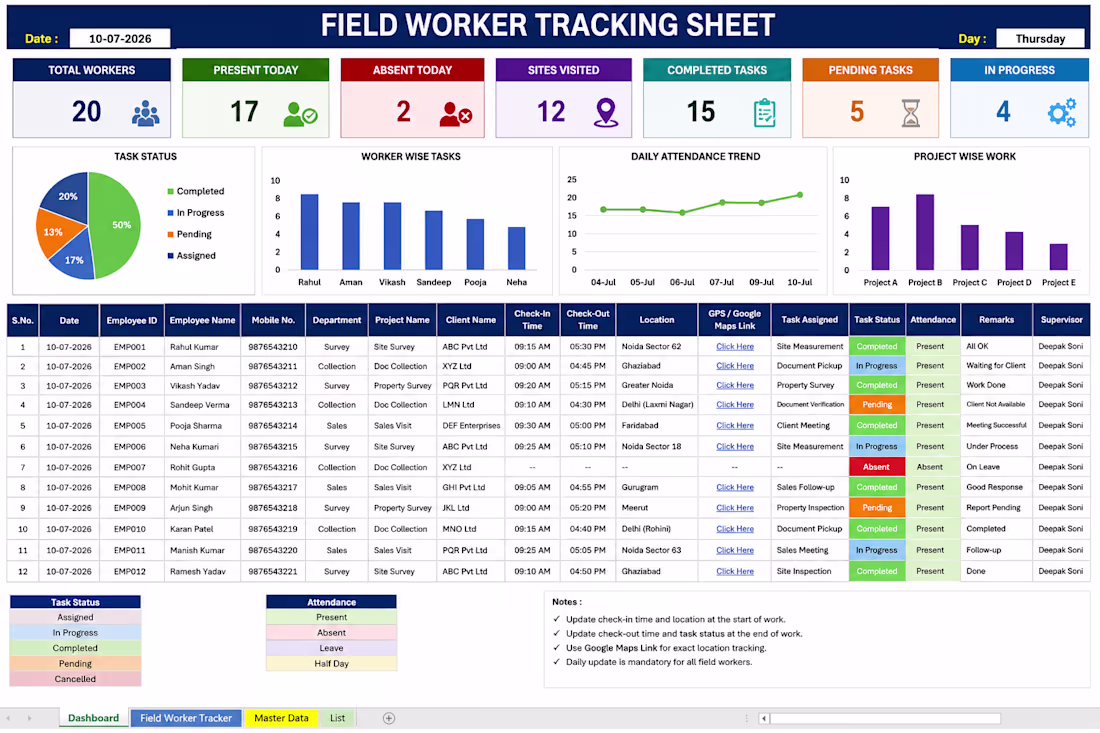This screenshot has height=733, width=1100.
Task: Select check-in time 09:30 AM cell
Action: [532, 426]
